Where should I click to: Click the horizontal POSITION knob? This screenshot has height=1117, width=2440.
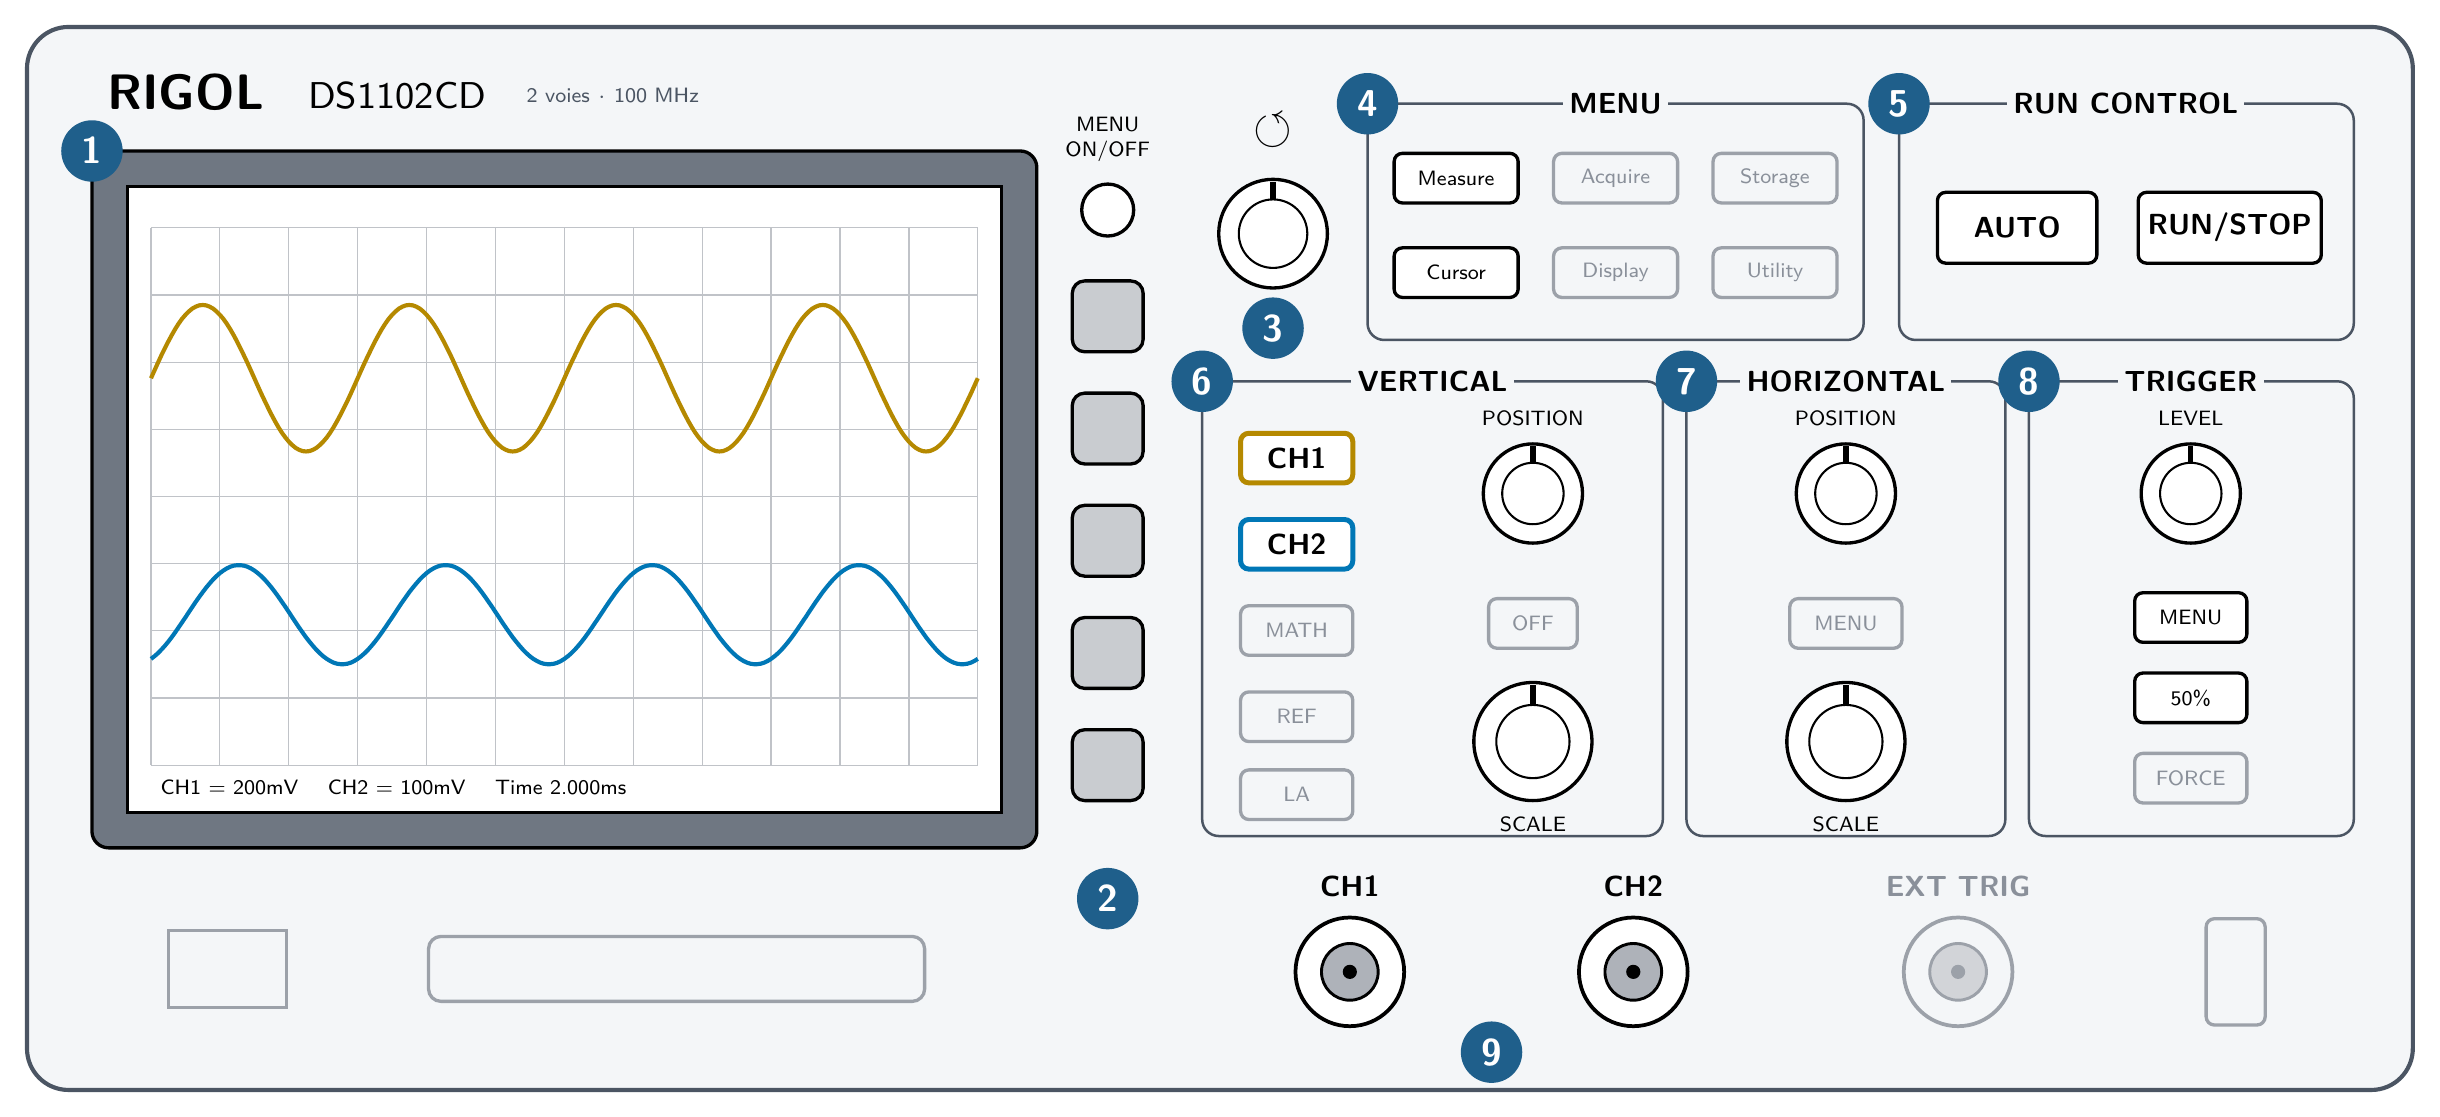coord(1845,493)
